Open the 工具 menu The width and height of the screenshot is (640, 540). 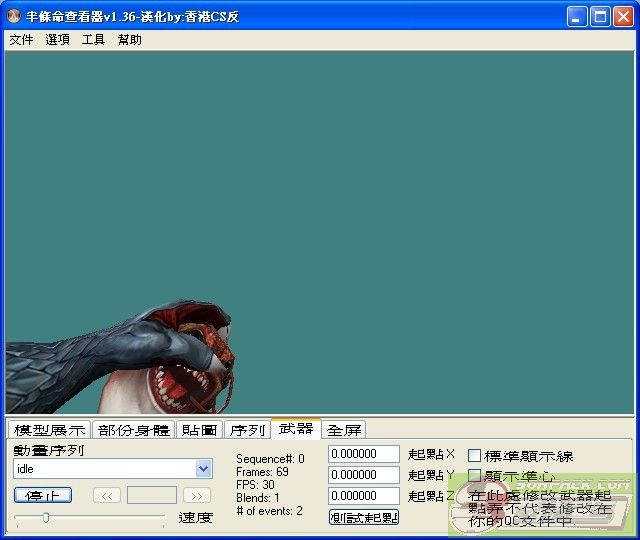pos(93,40)
